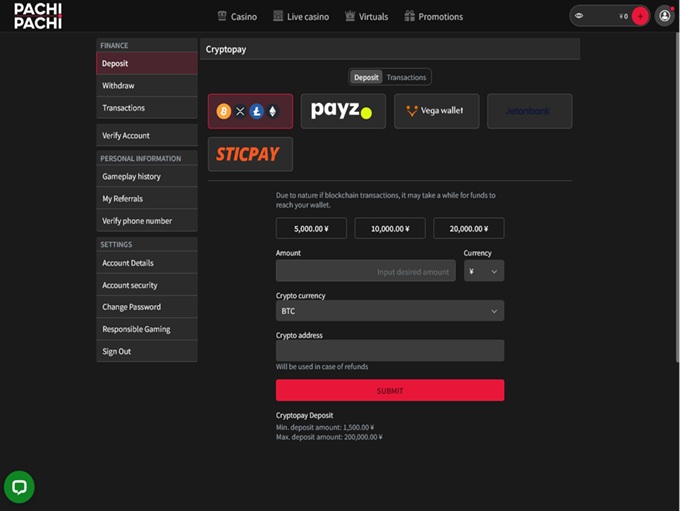Expand the Crypto currency BTC dropdown
This screenshot has height=511, width=680.
[x=389, y=311]
